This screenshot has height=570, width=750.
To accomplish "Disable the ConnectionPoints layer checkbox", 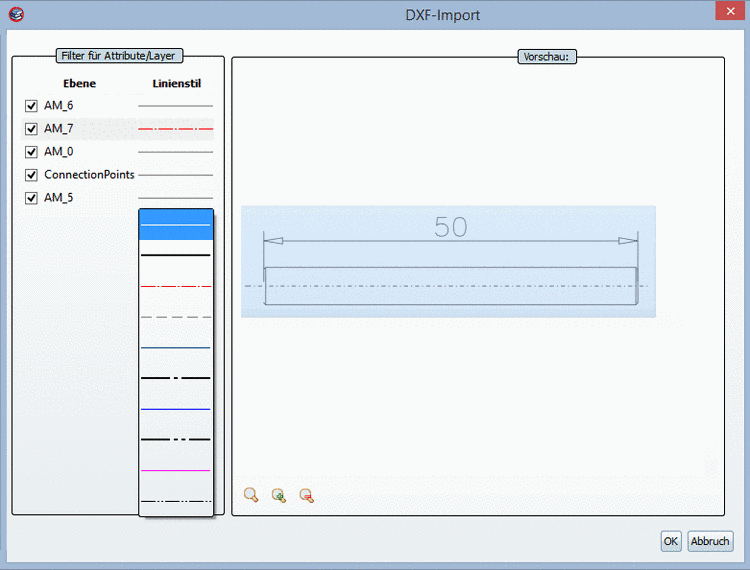I will [x=31, y=175].
